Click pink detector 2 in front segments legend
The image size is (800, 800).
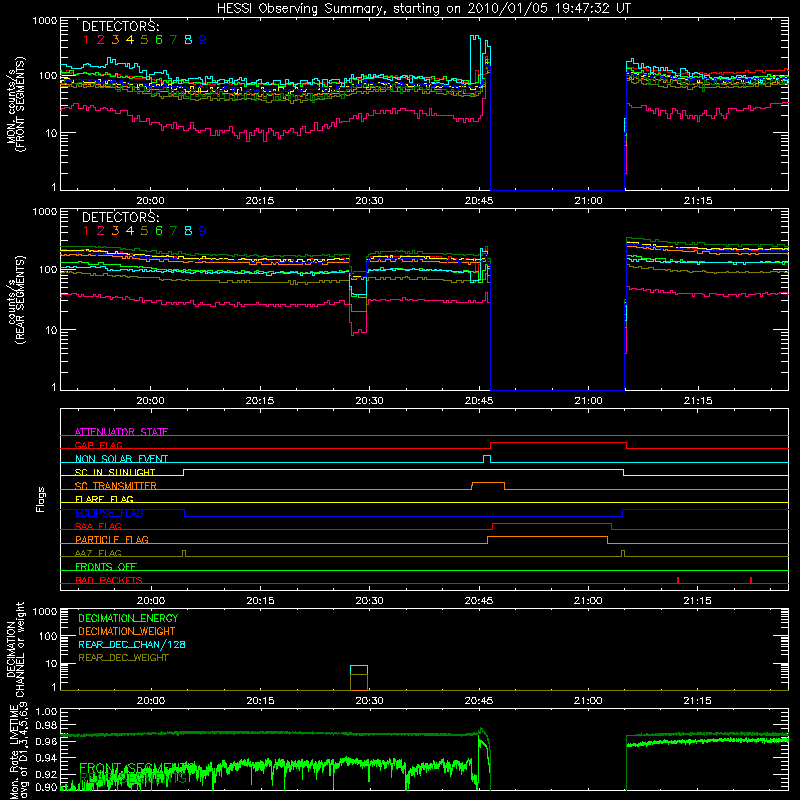(101, 40)
